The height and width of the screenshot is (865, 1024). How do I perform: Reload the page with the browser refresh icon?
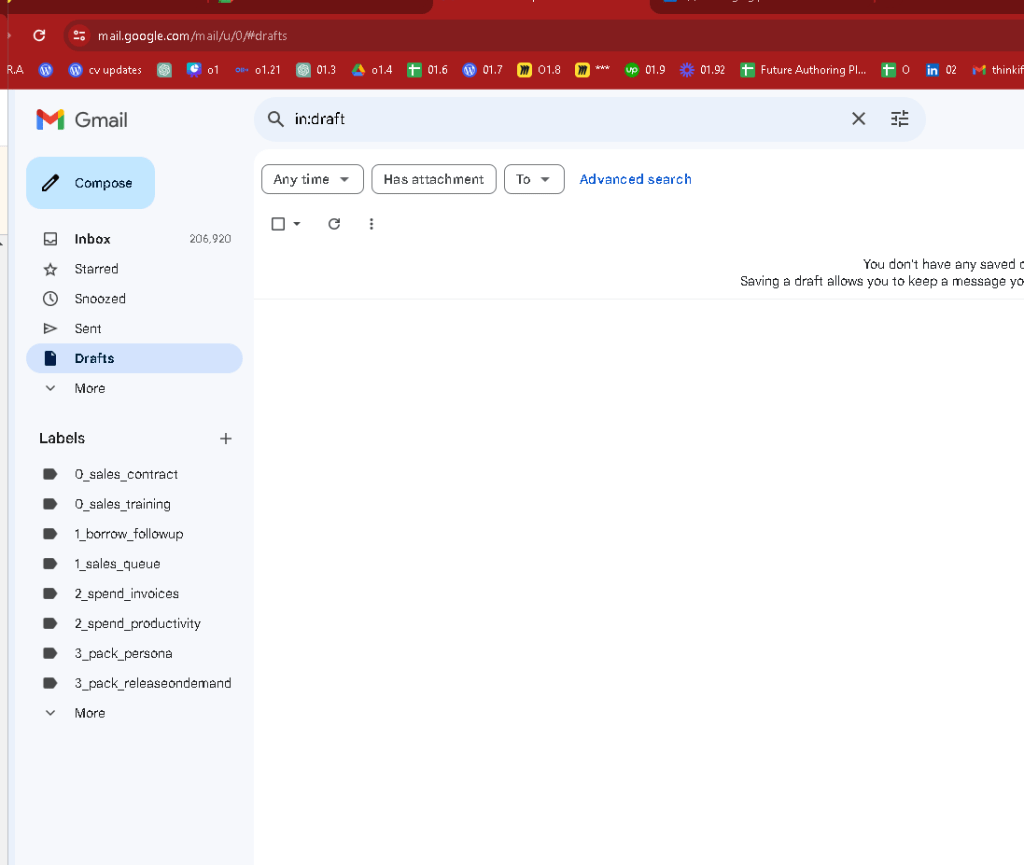[39, 35]
